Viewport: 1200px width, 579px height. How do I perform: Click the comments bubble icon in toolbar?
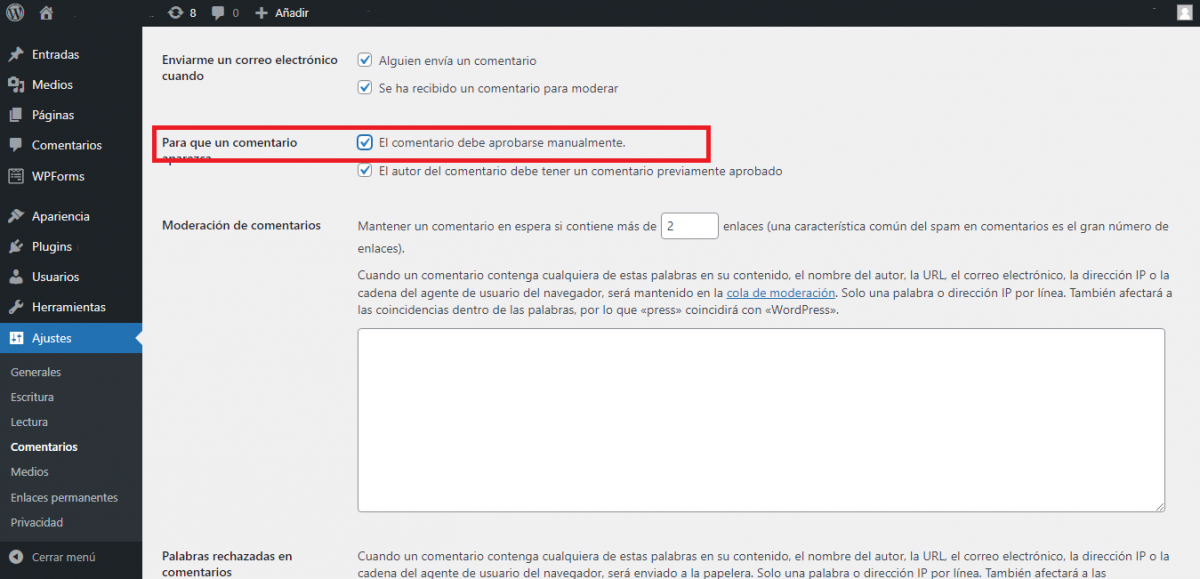(x=219, y=13)
